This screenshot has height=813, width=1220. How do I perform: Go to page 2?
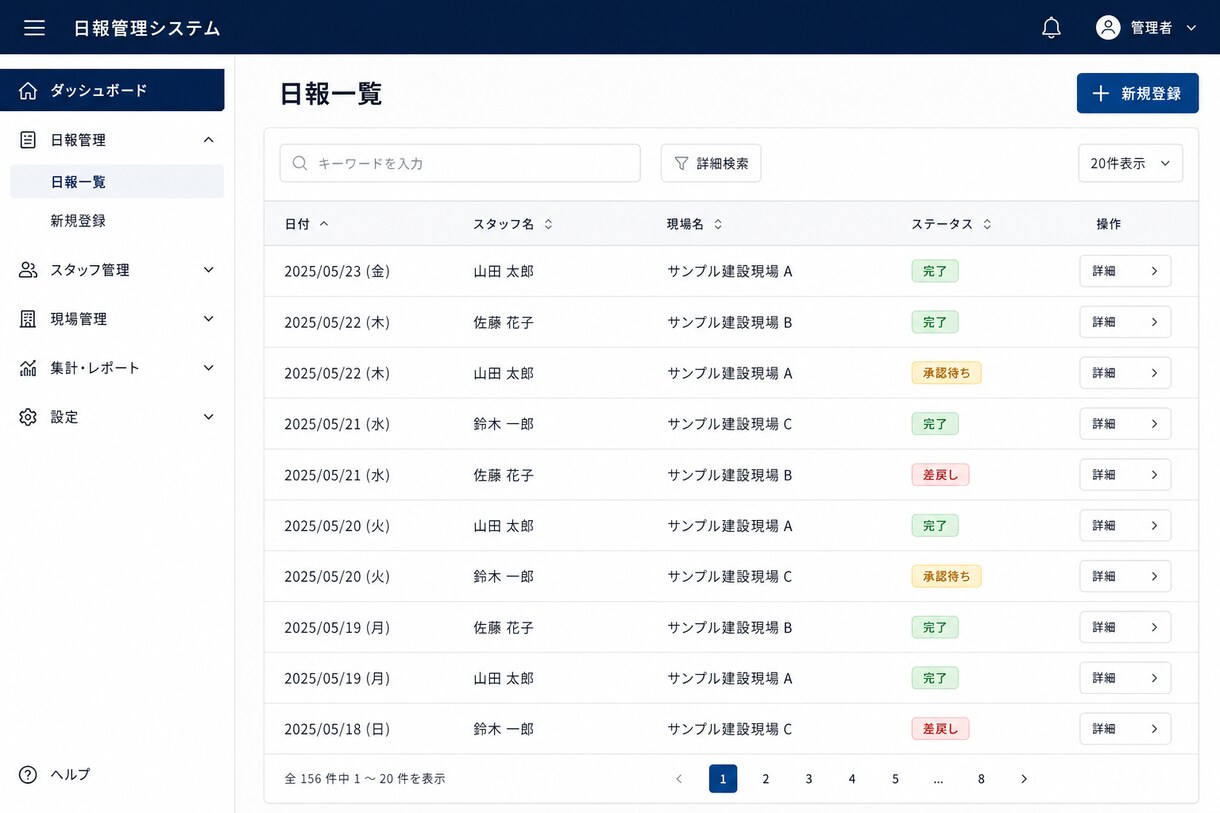pyautogui.click(x=766, y=779)
